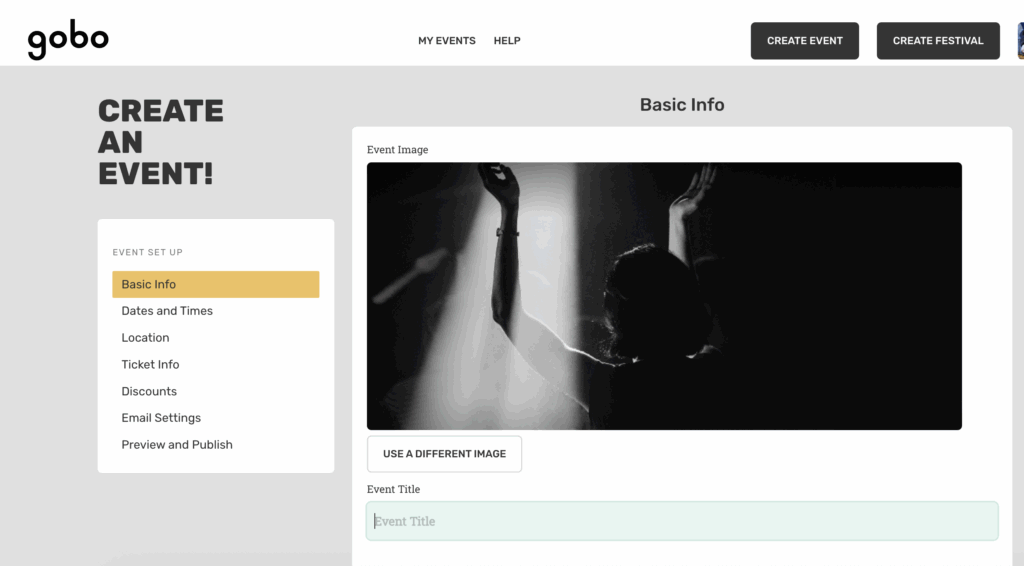This screenshot has height=566, width=1024.
Task: Click the gobo logo
Action: (x=68, y=39)
